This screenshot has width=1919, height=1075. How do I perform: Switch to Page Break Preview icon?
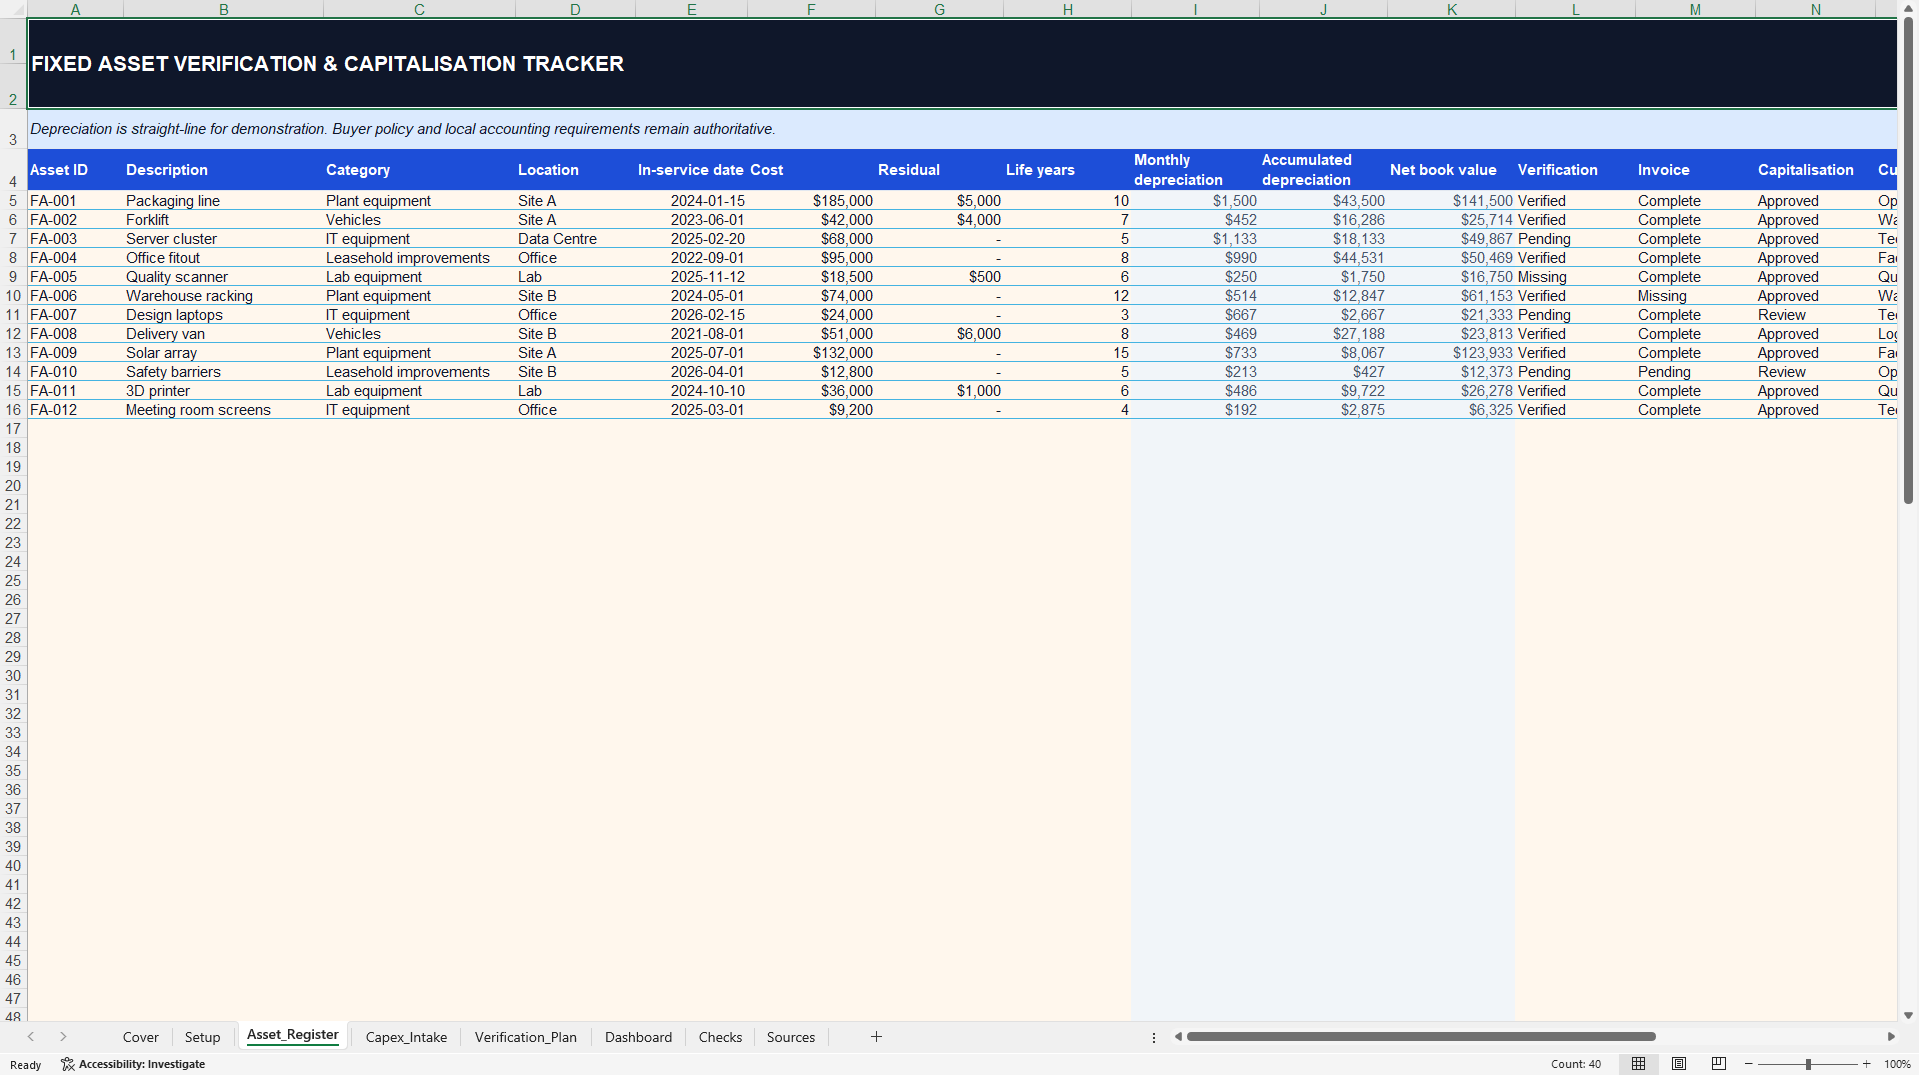click(1719, 1064)
